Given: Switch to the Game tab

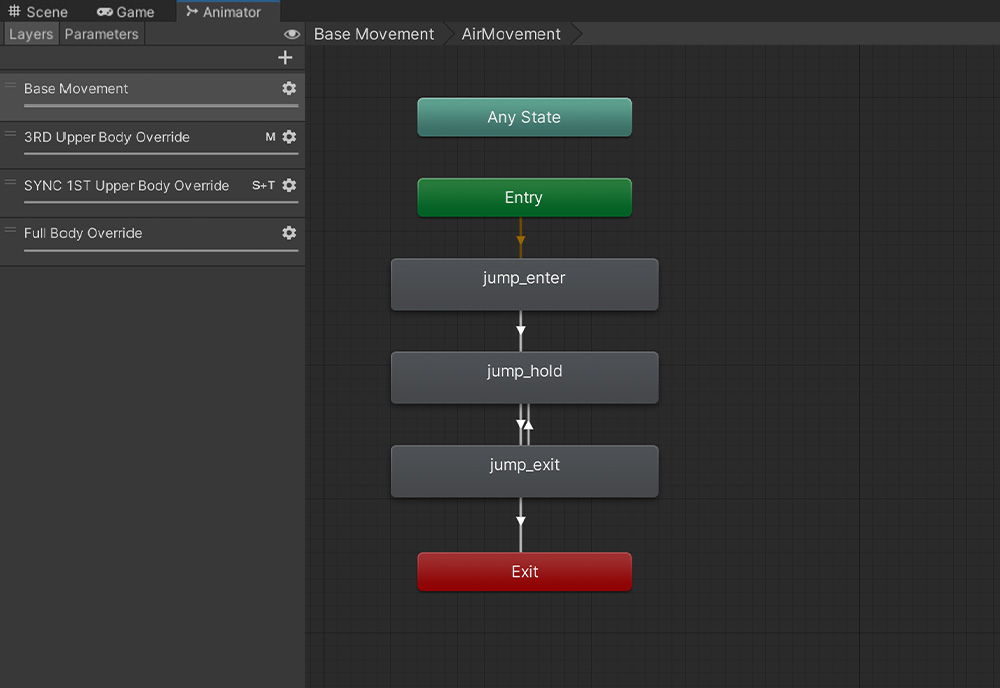Looking at the screenshot, I should click(x=126, y=11).
